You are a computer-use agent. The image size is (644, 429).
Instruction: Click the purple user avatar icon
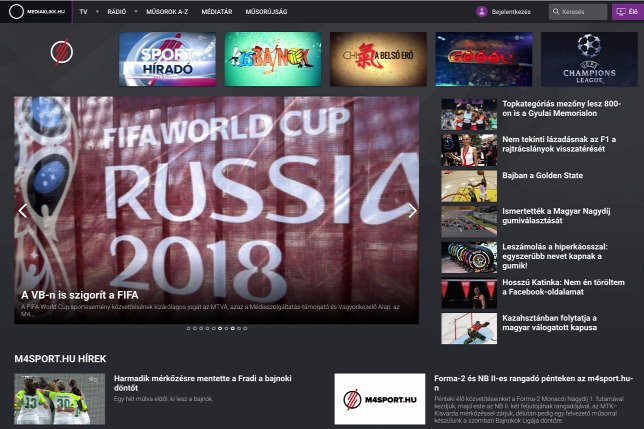(x=481, y=11)
